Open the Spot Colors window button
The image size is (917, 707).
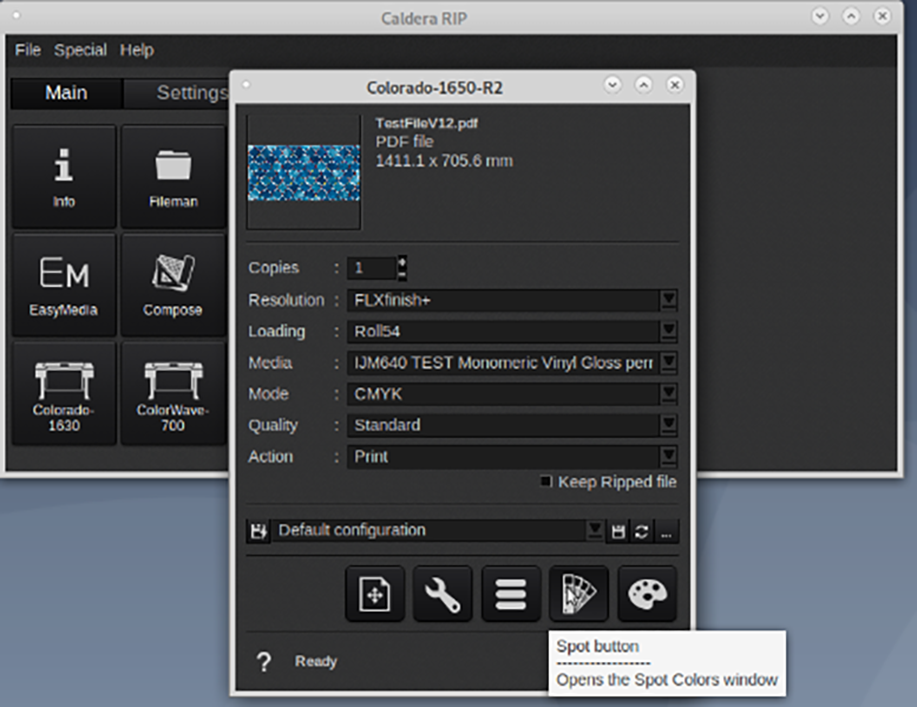[579, 595]
